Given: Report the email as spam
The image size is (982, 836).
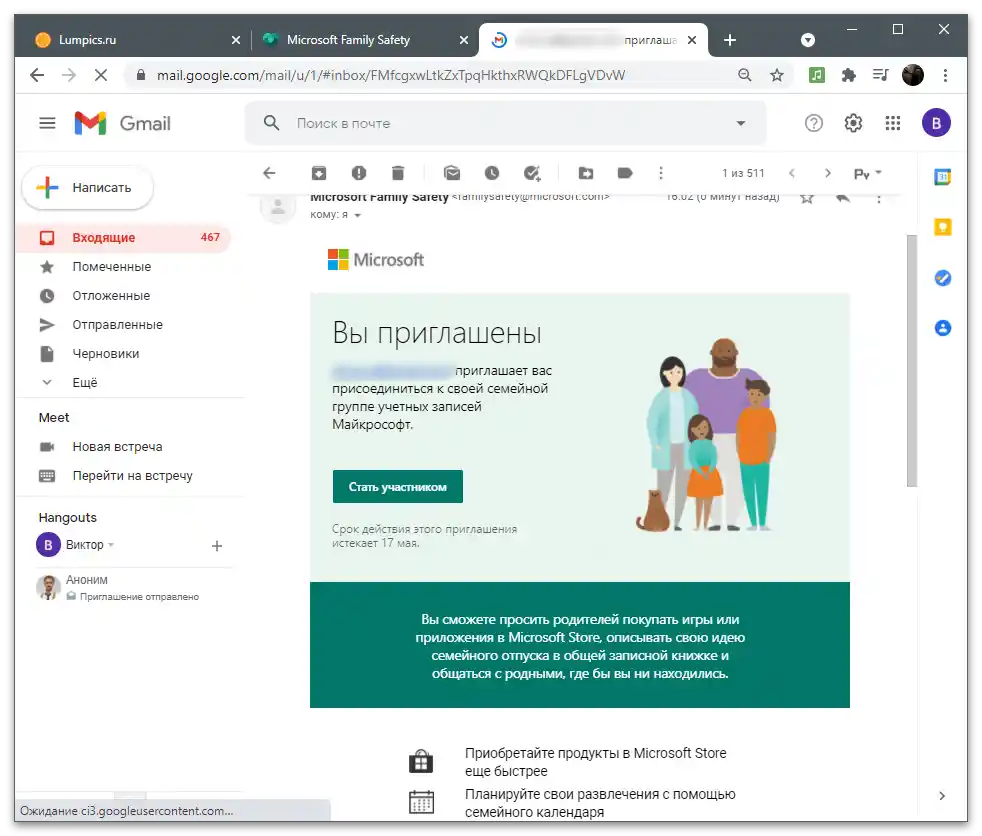Looking at the screenshot, I should click(x=359, y=173).
